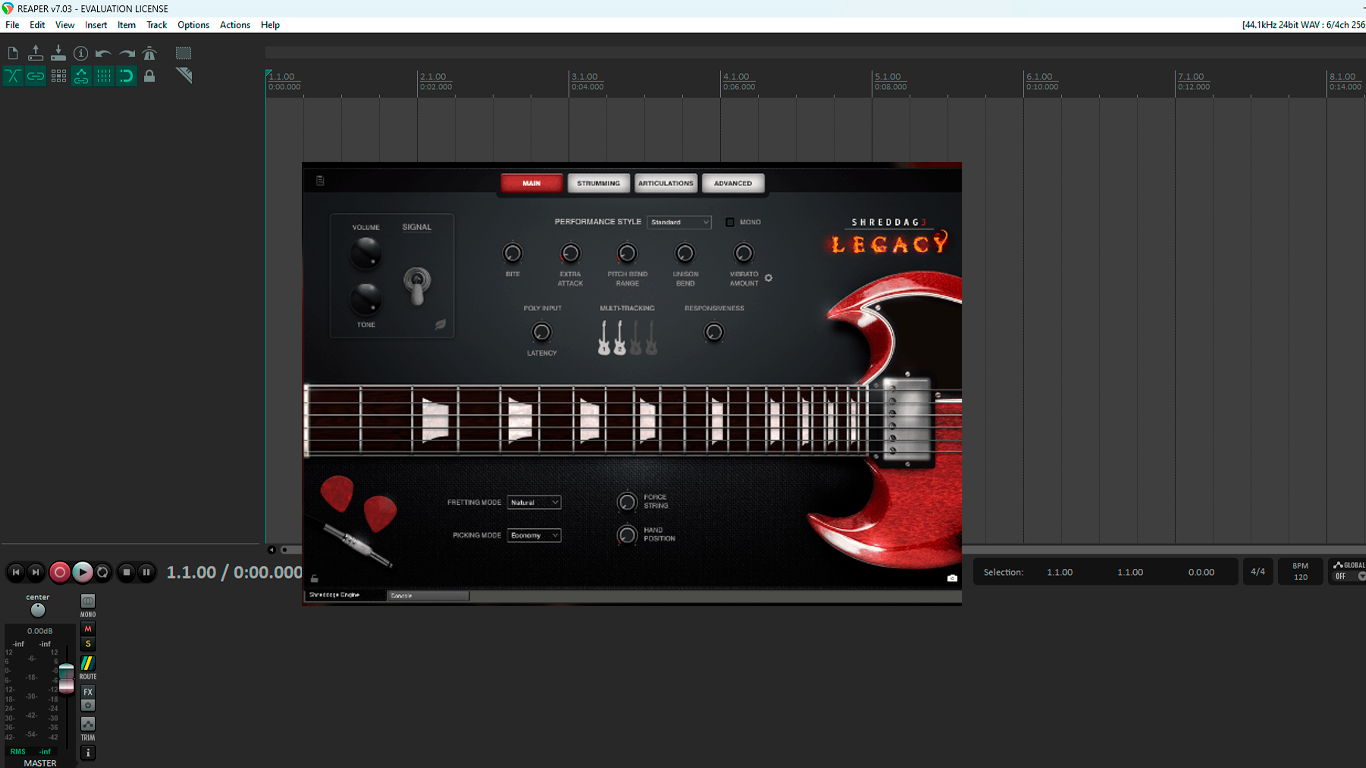The image size is (1366, 768).
Task: Toggle master FX bypass power icon
Action: pyautogui.click(x=88, y=705)
